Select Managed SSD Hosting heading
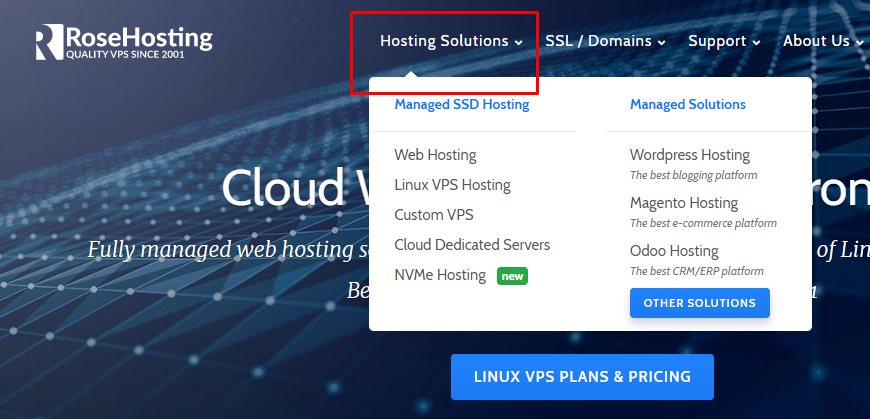This screenshot has height=419, width=870. [462, 104]
